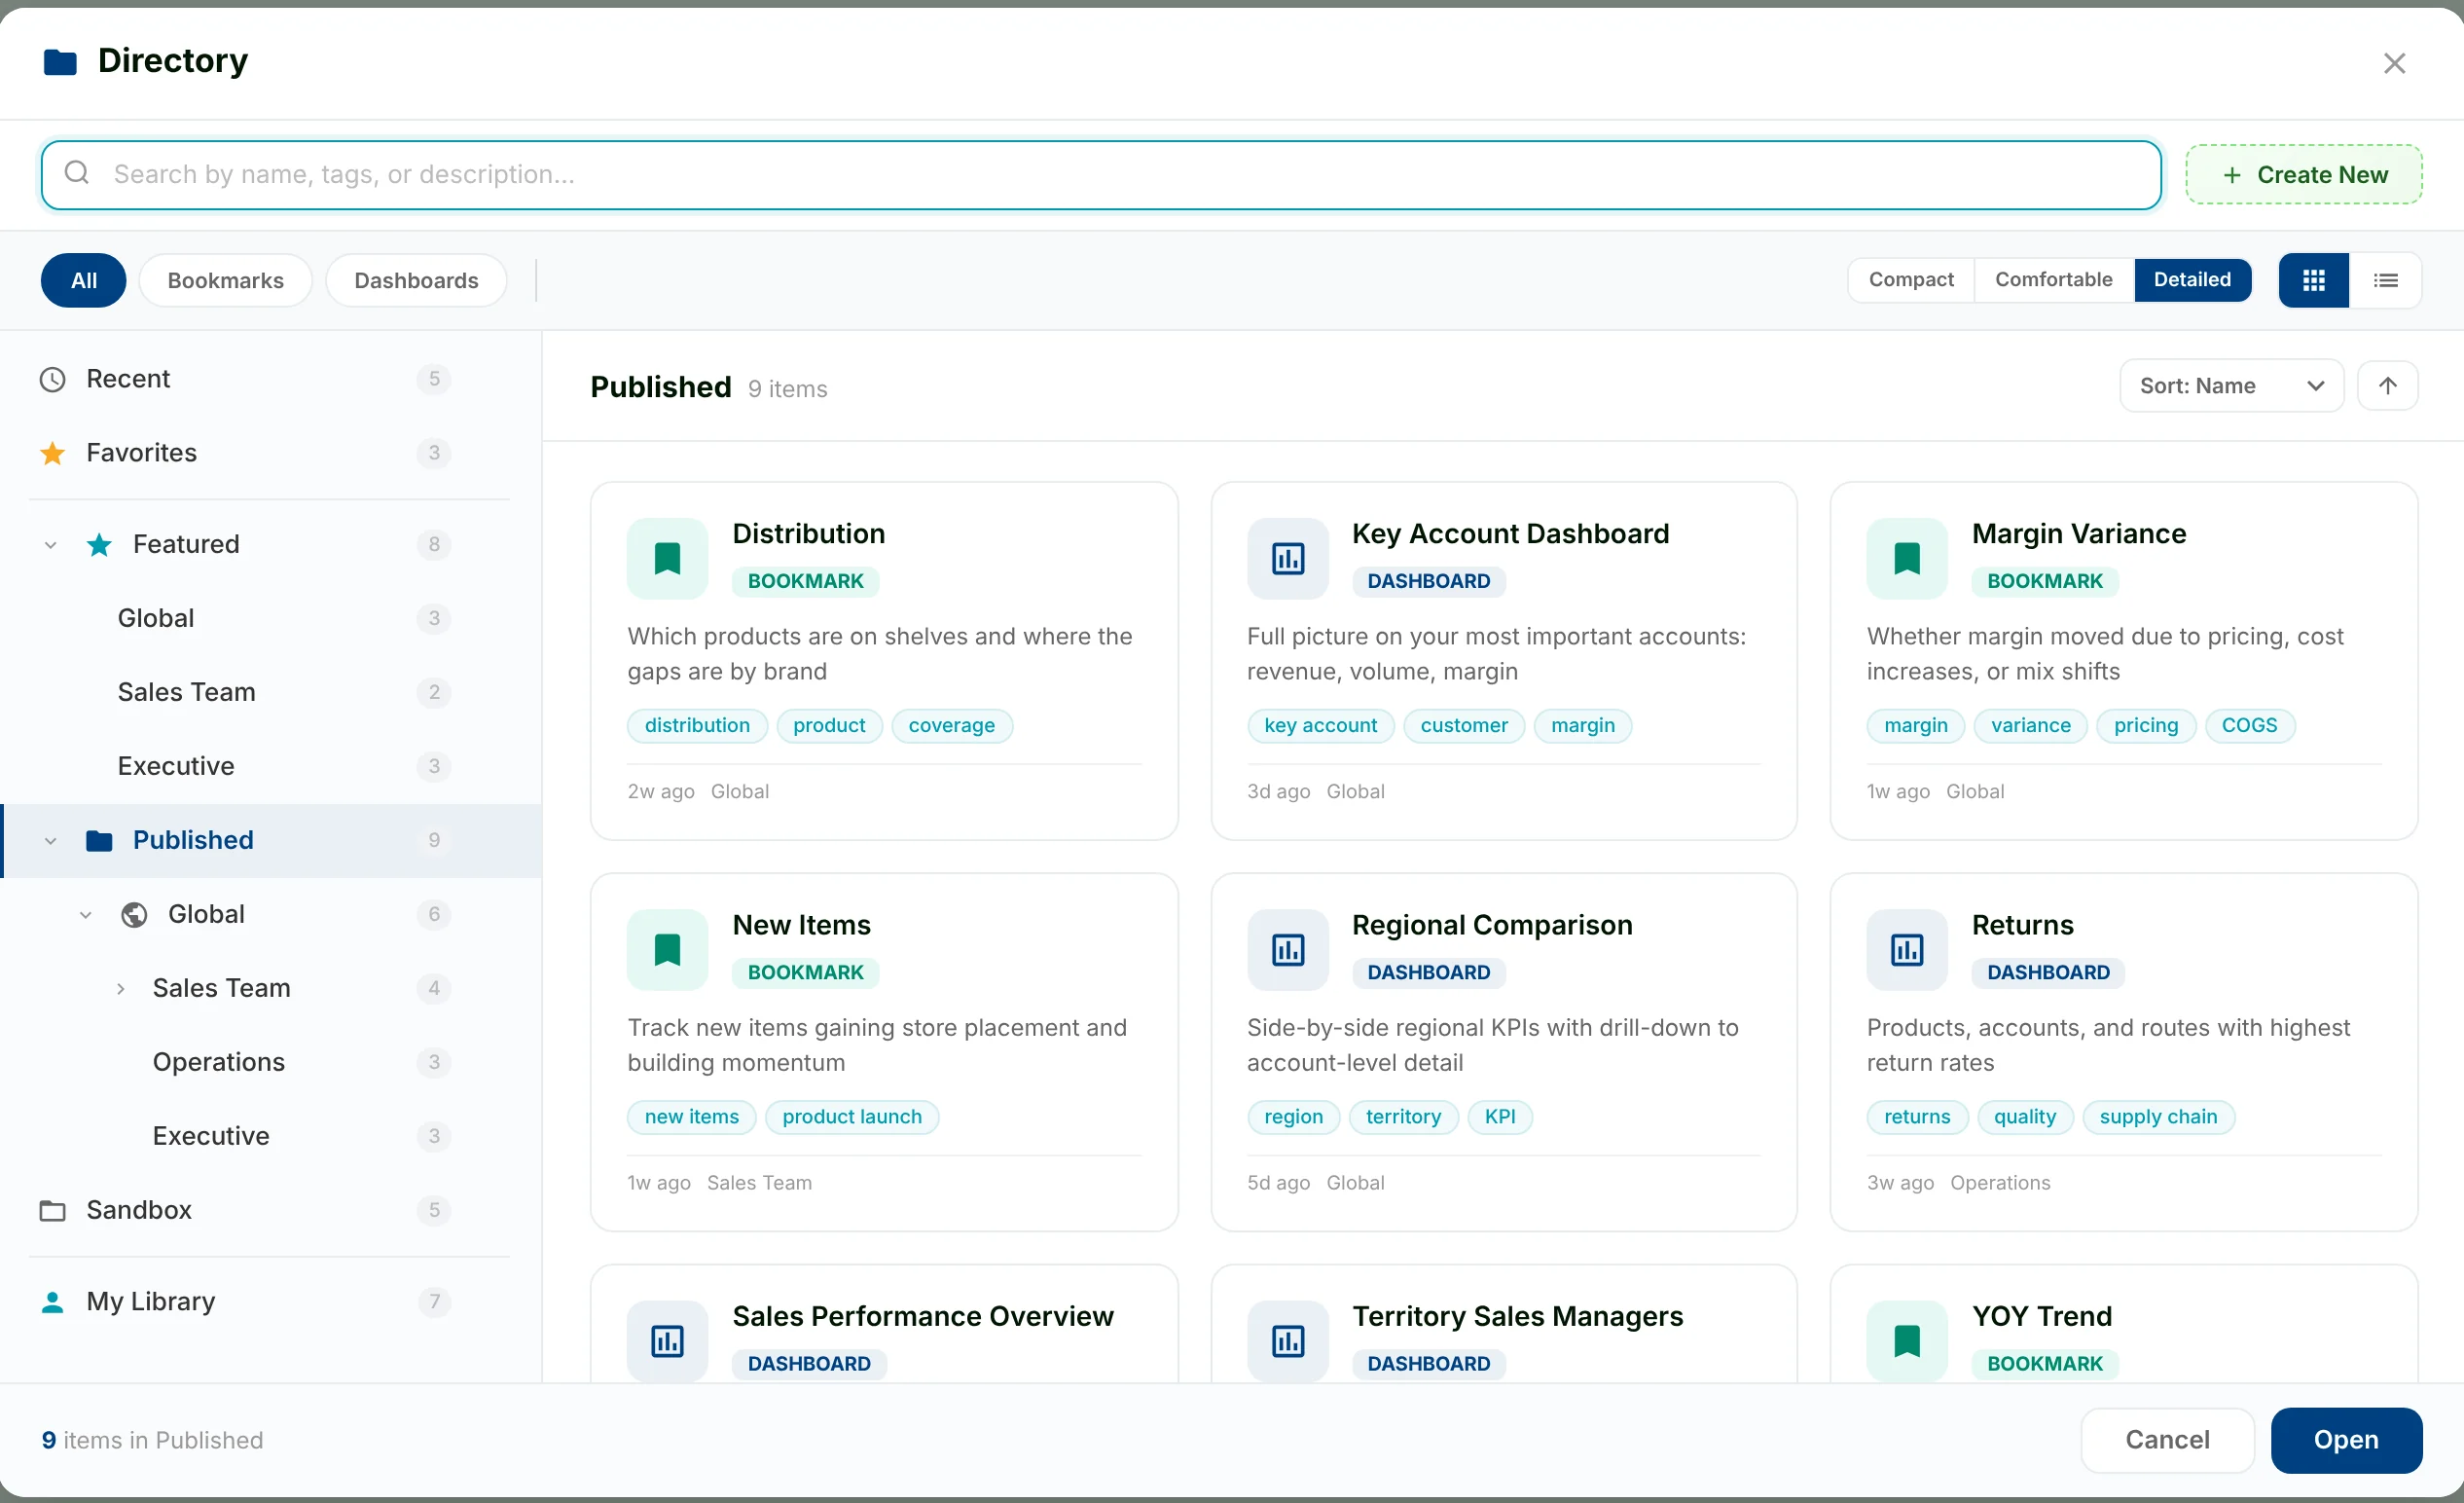Click the Recent clock icon
The image size is (2464, 1503).
52,379
